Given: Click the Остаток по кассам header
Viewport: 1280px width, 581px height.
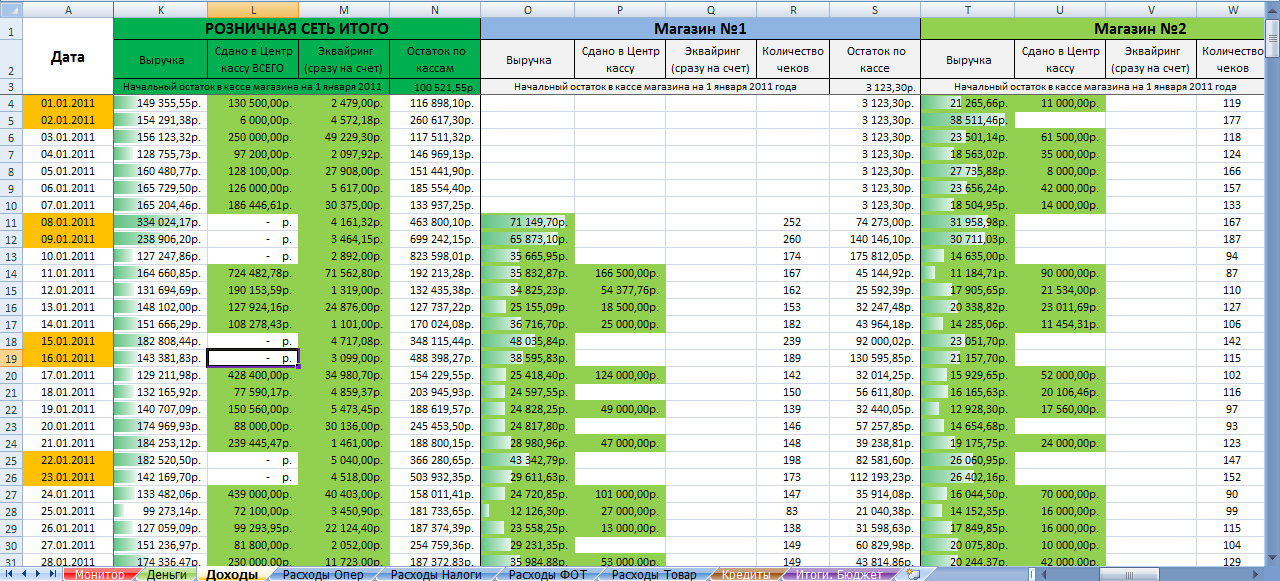Looking at the screenshot, I should point(435,60).
